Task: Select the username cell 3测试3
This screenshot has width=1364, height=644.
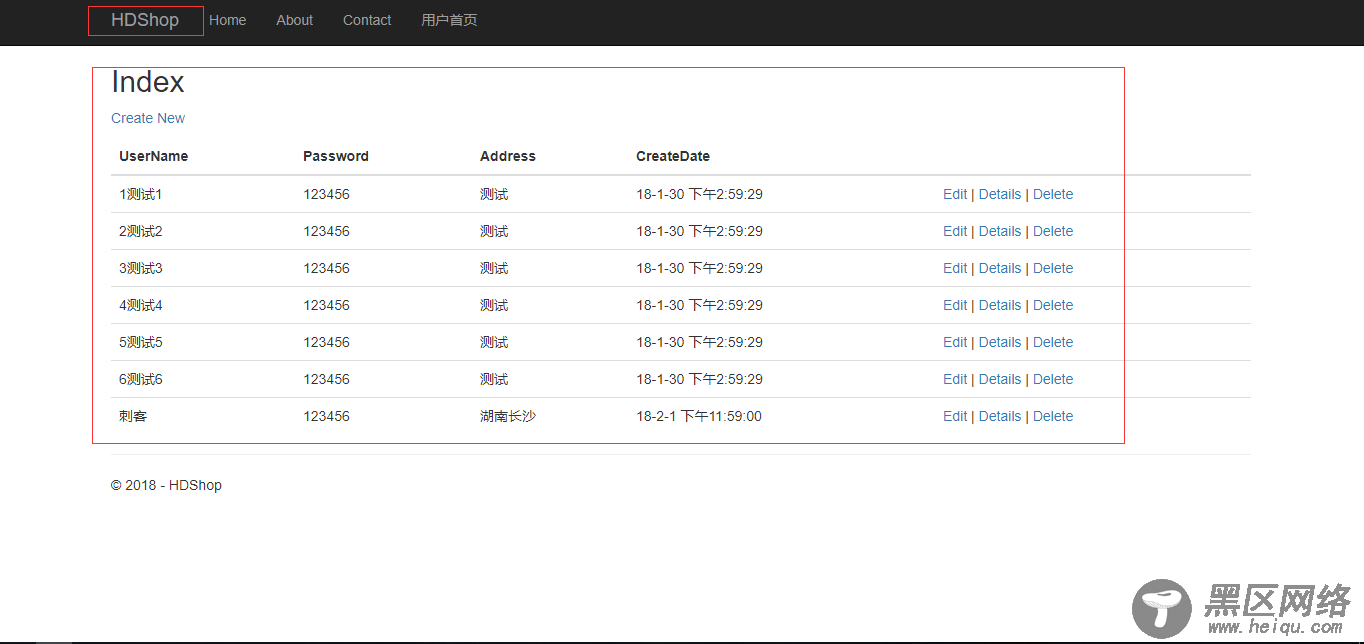Action: pyautogui.click(x=140, y=268)
